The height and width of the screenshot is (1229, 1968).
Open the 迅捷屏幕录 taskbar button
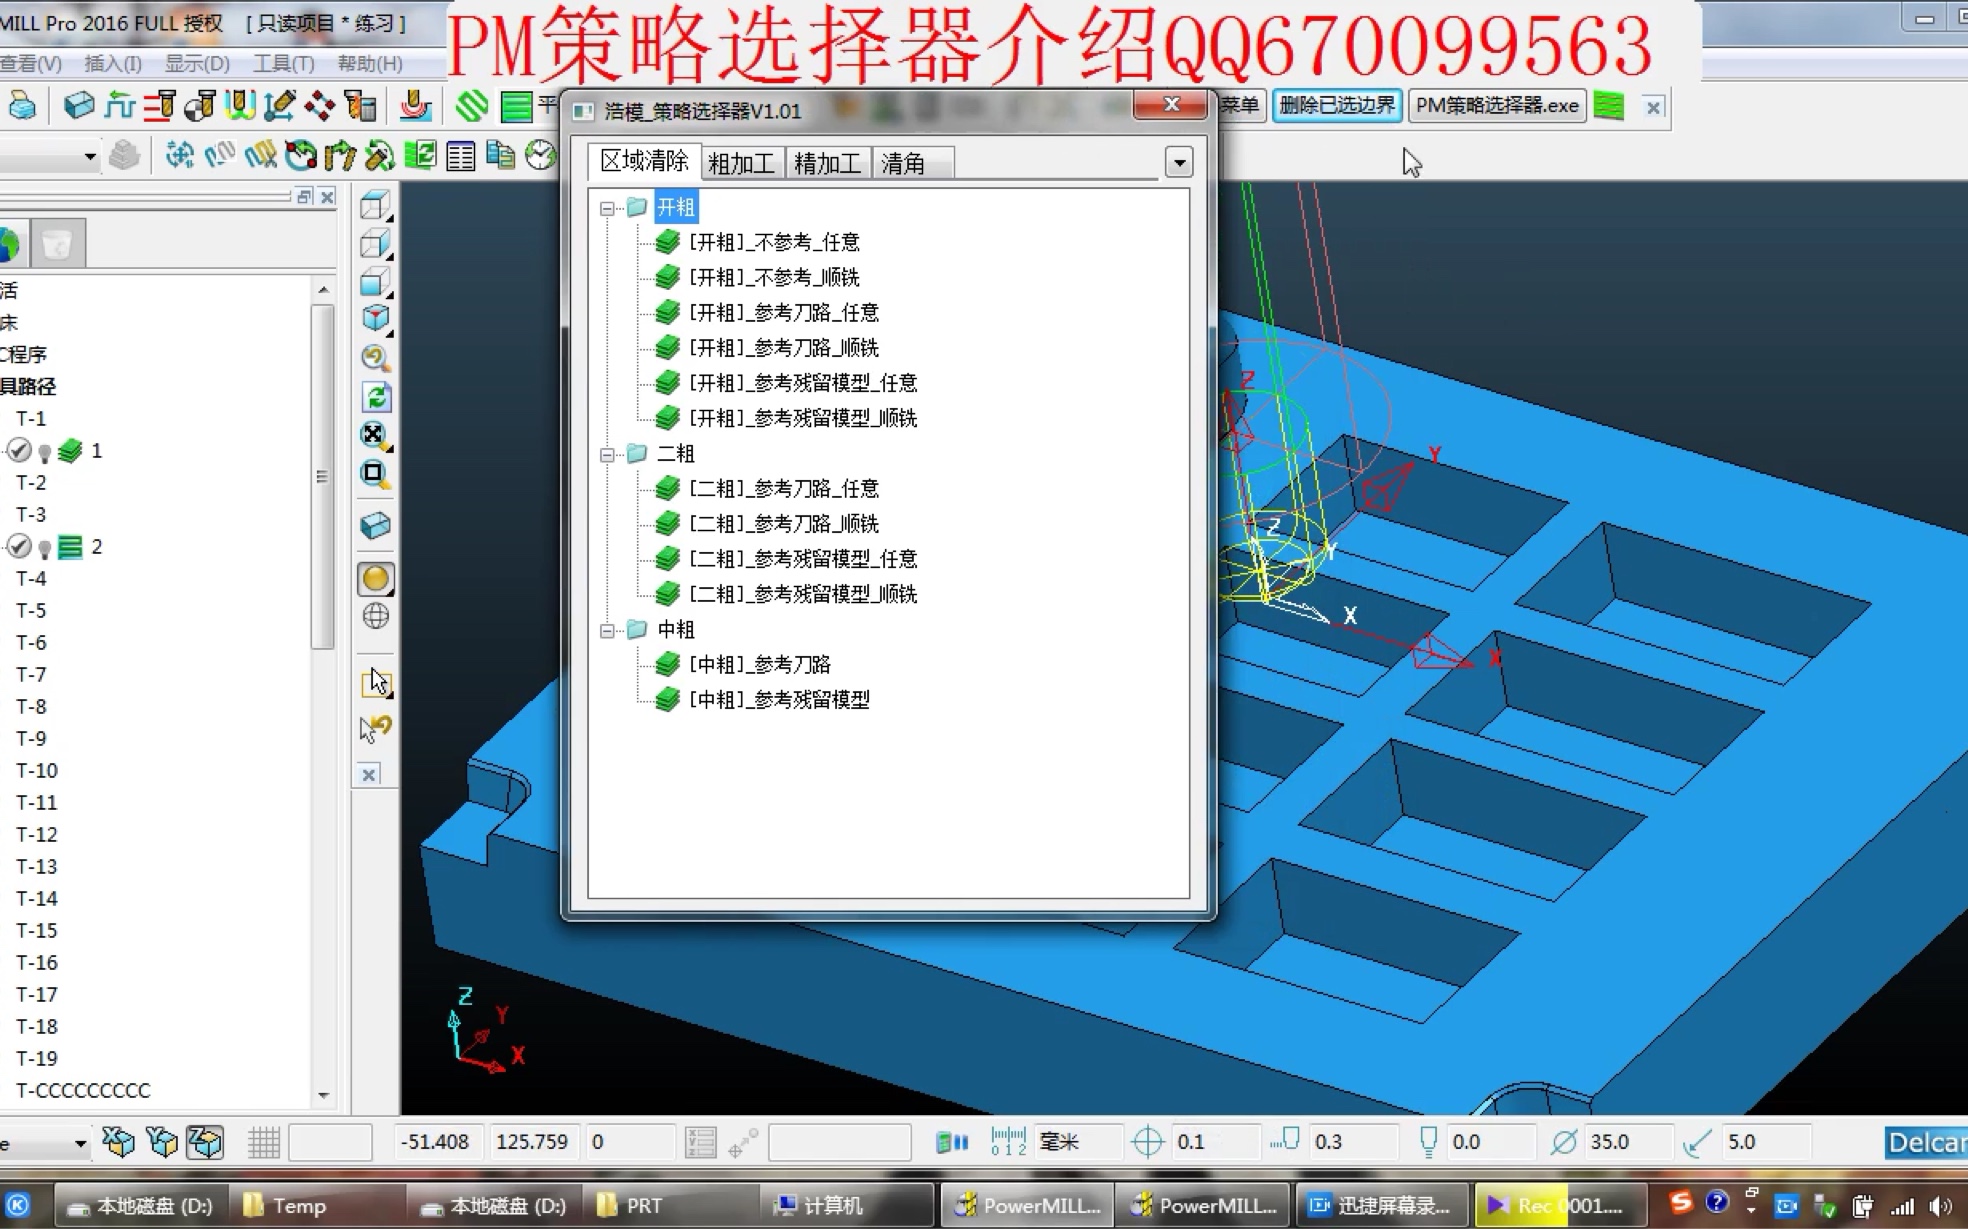pyautogui.click(x=1380, y=1205)
